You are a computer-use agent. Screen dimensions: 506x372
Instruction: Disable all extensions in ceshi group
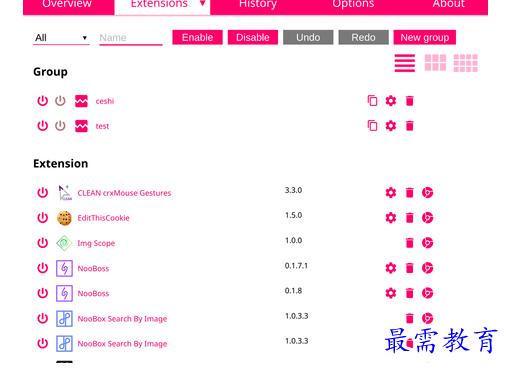[60, 101]
